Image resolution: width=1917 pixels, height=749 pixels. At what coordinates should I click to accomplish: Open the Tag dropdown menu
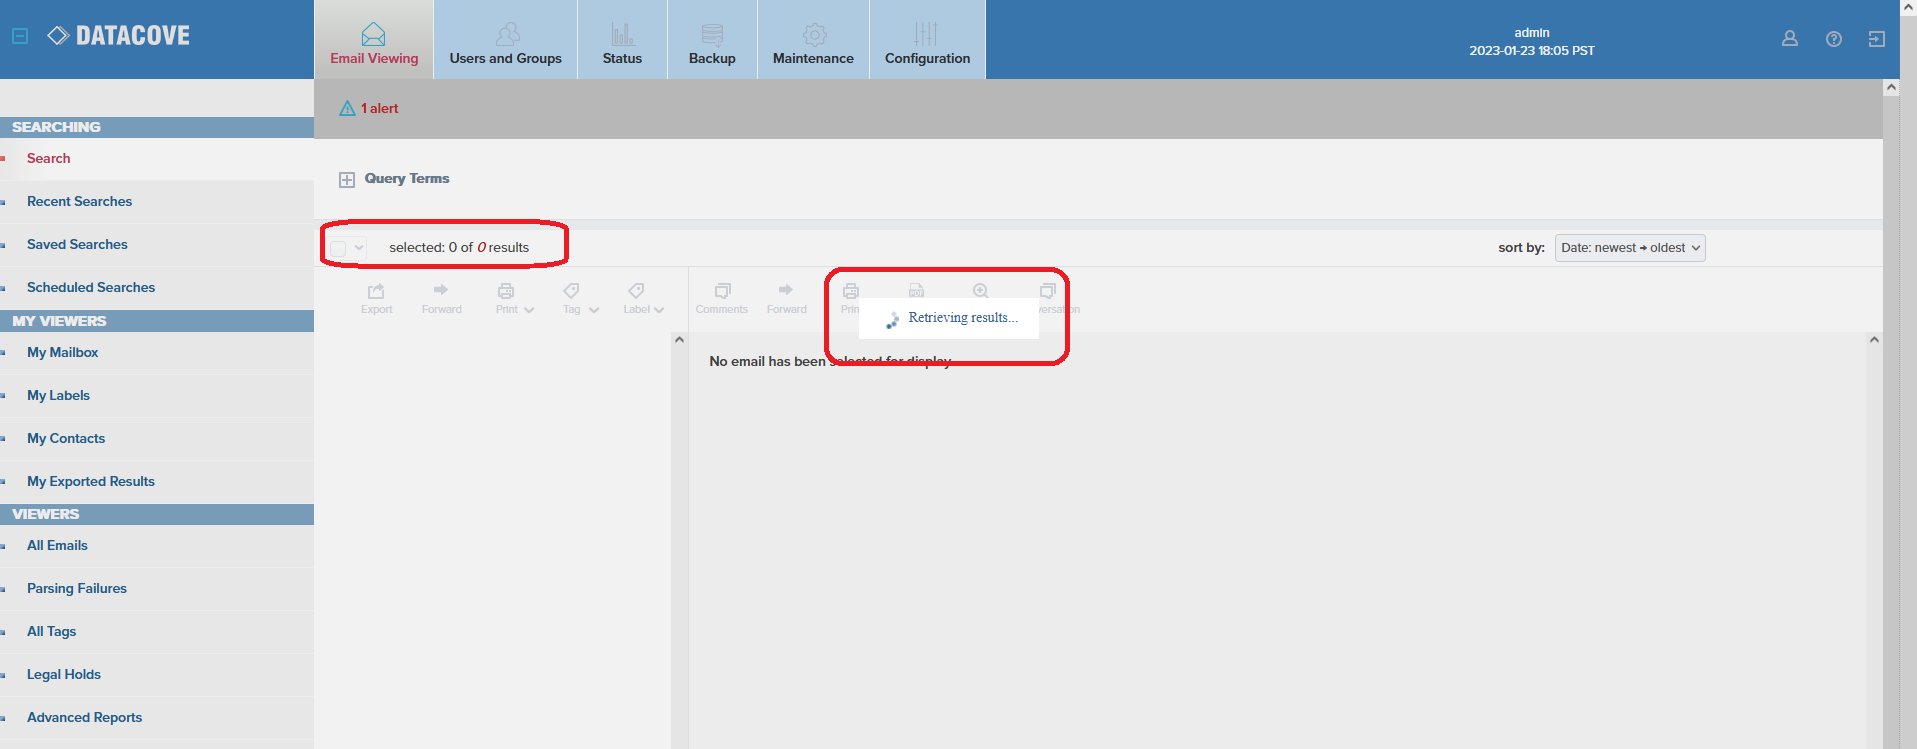pos(579,297)
